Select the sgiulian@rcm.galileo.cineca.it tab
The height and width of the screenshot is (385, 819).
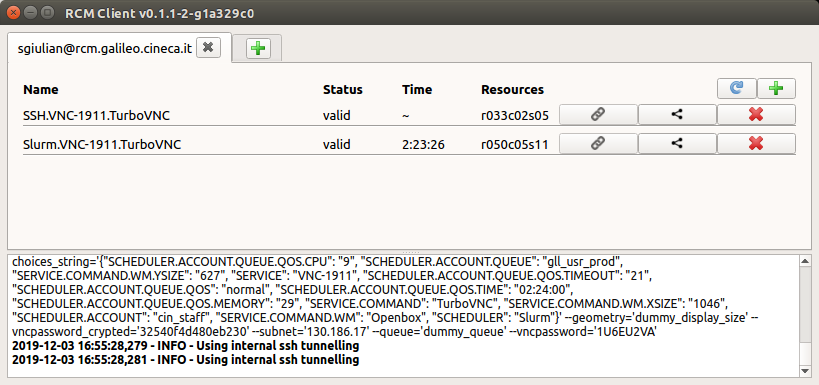104,49
